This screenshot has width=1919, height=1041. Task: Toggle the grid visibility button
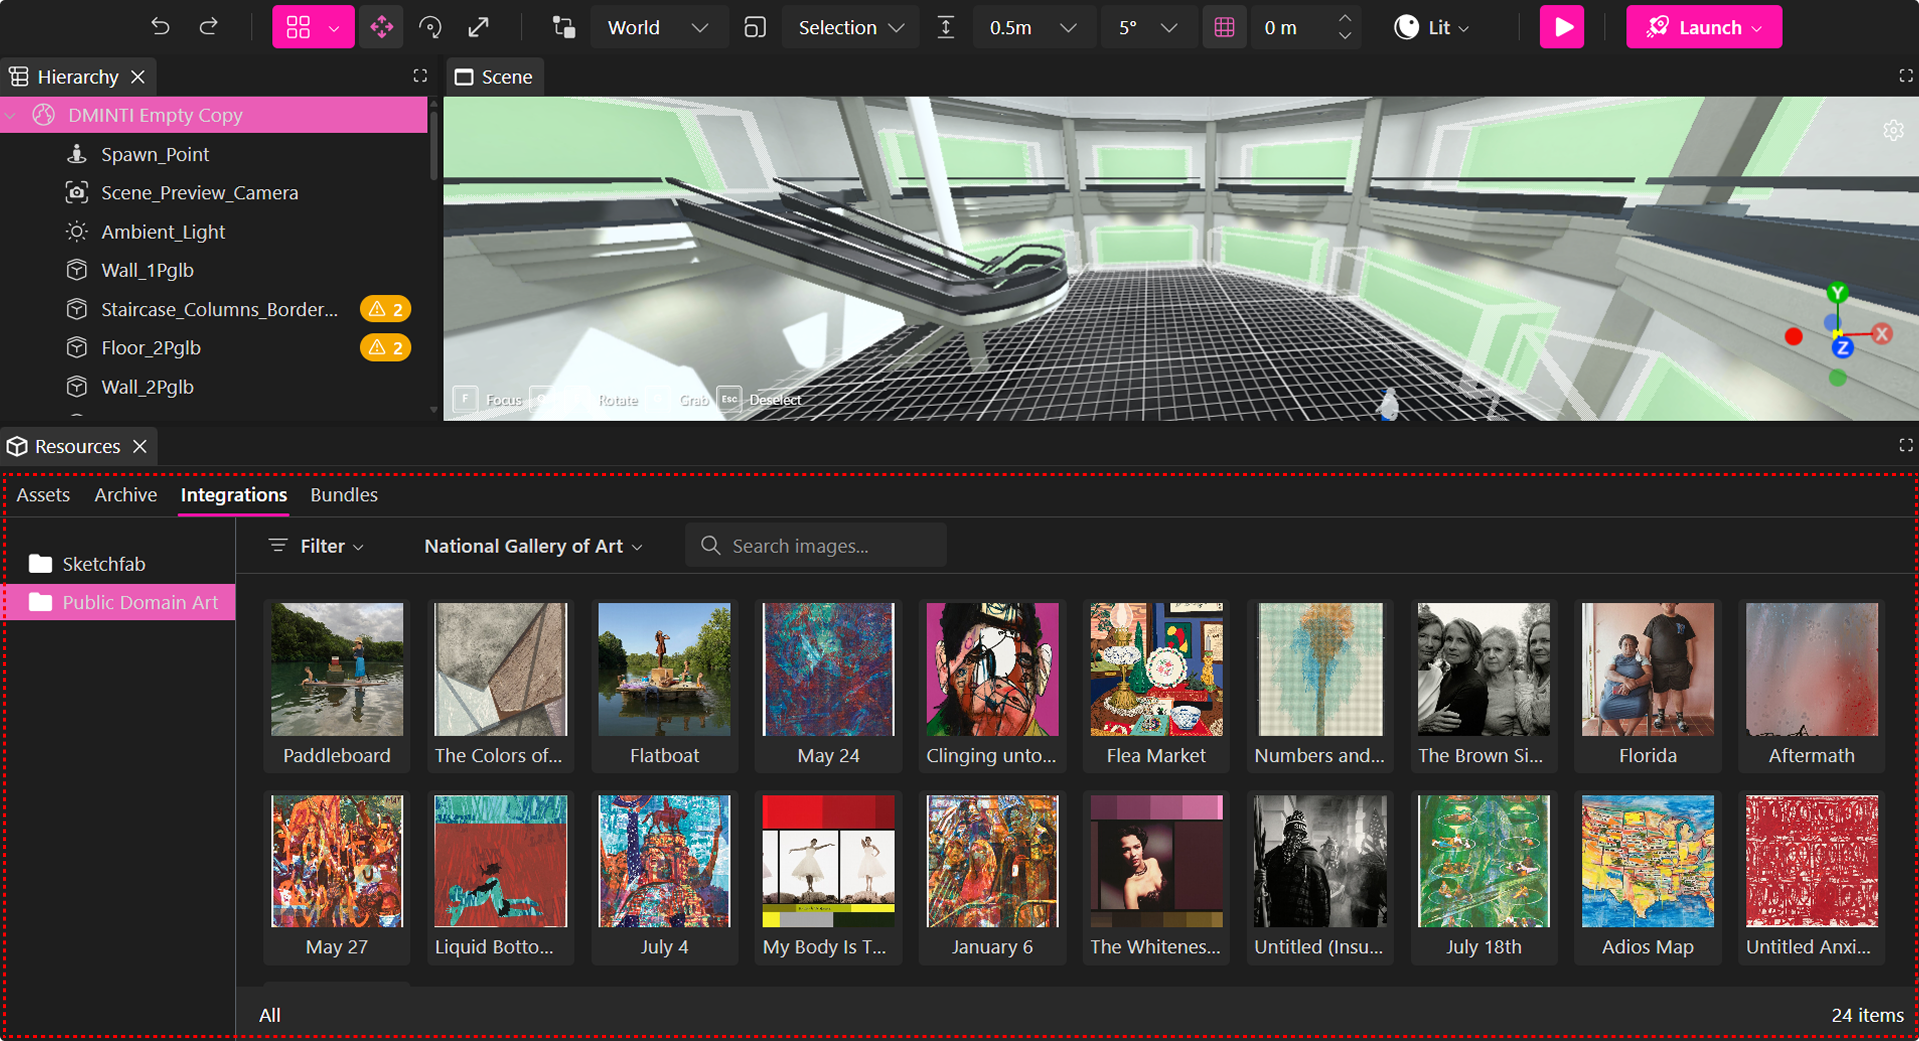(x=1224, y=27)
